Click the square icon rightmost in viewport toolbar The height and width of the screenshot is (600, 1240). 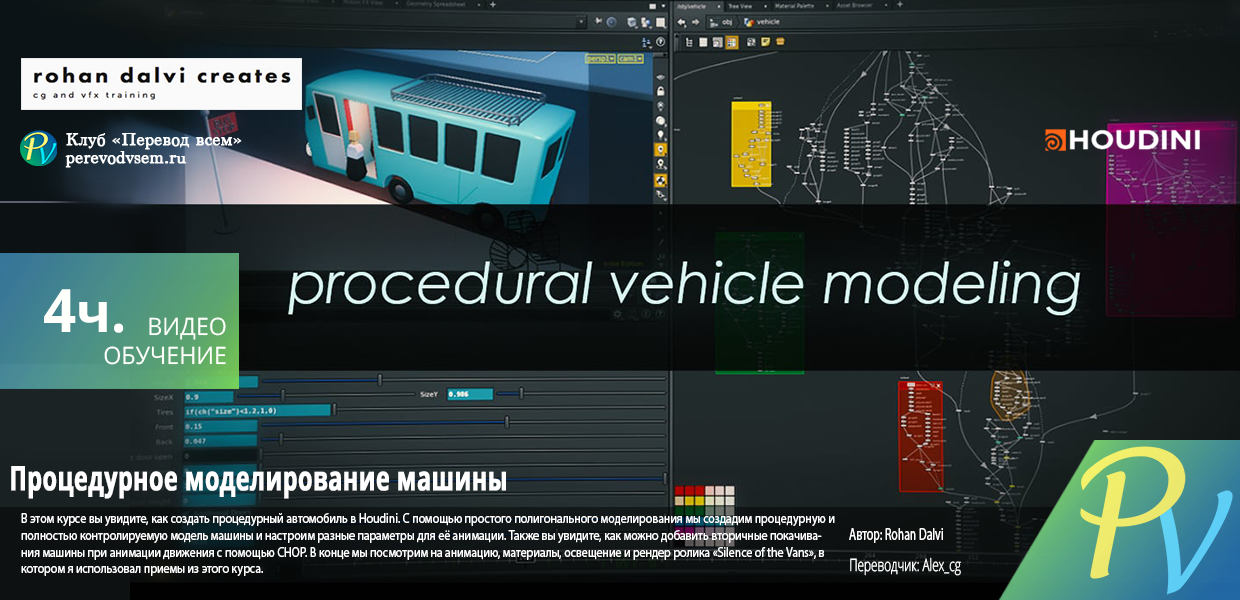[661, 22]
